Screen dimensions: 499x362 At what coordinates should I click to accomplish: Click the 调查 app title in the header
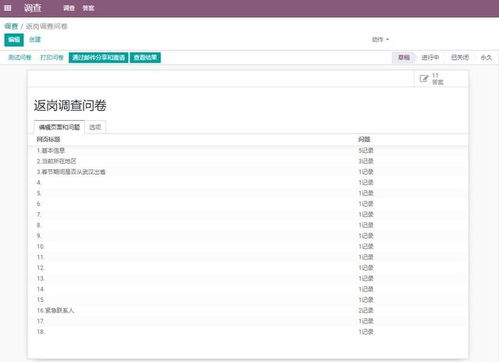32,8
